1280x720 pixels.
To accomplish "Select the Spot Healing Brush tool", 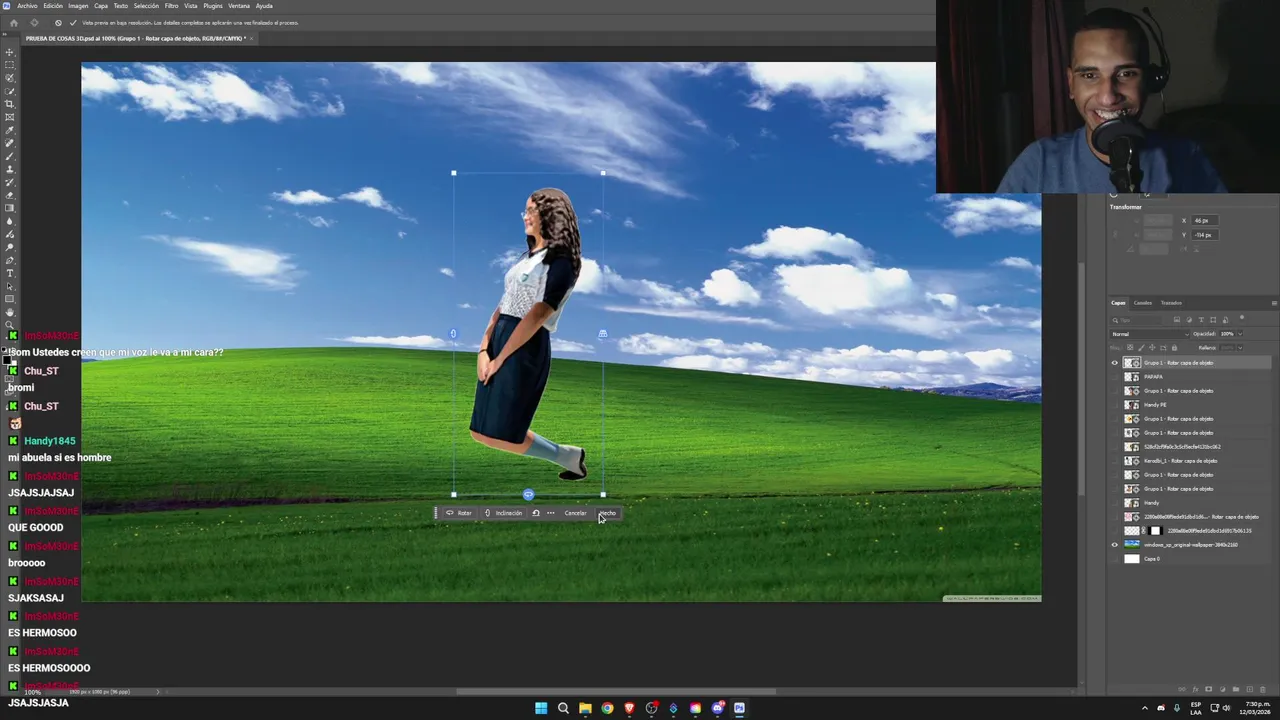I will click(x=10, y=143).
